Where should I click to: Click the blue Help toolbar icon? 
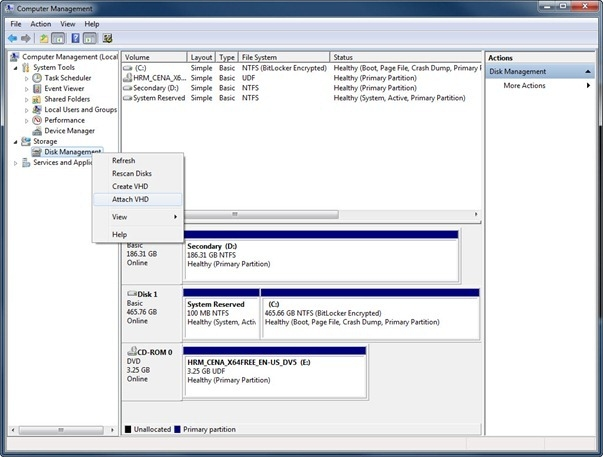[76, 38]
